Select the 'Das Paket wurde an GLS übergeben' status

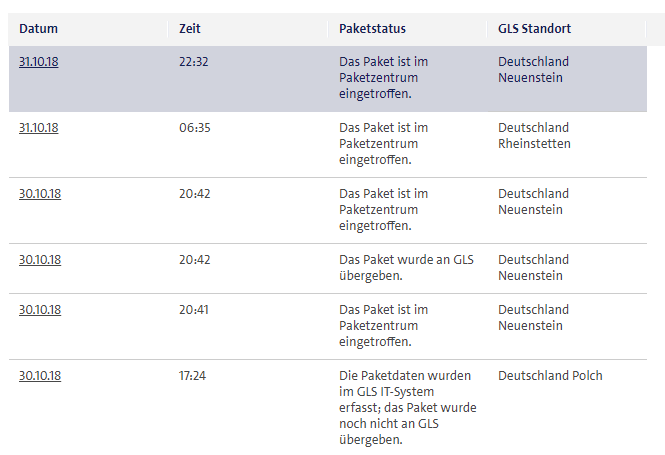click(x=406, y=268)
